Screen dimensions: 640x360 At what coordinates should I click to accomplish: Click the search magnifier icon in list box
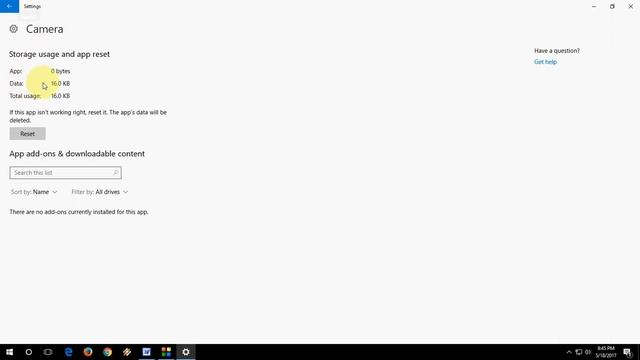coord(116,173)
